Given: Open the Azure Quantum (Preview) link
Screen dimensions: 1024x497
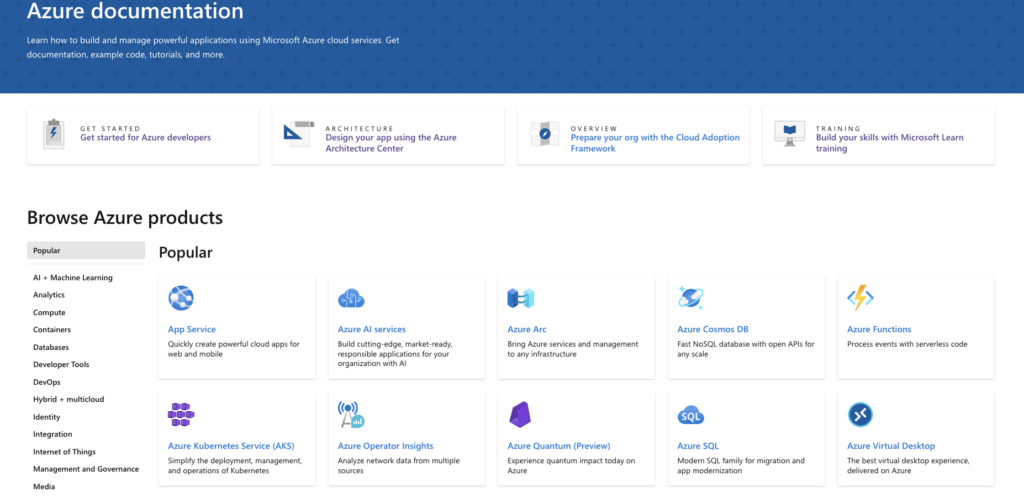Looking at the screenshot, I should pos(559,446).
